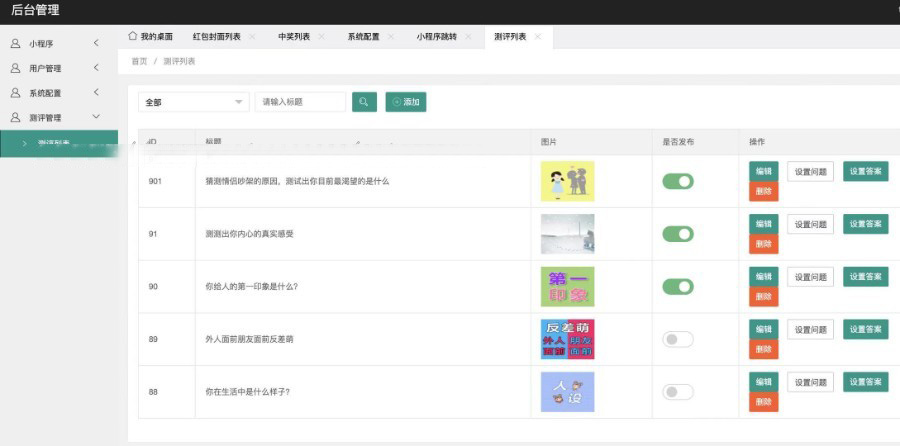The height and width of the screenshot is (446, 900).
Task: Click the 系统配置 sidebar icon
Action: pyautogui.click(x=15, y=93)
